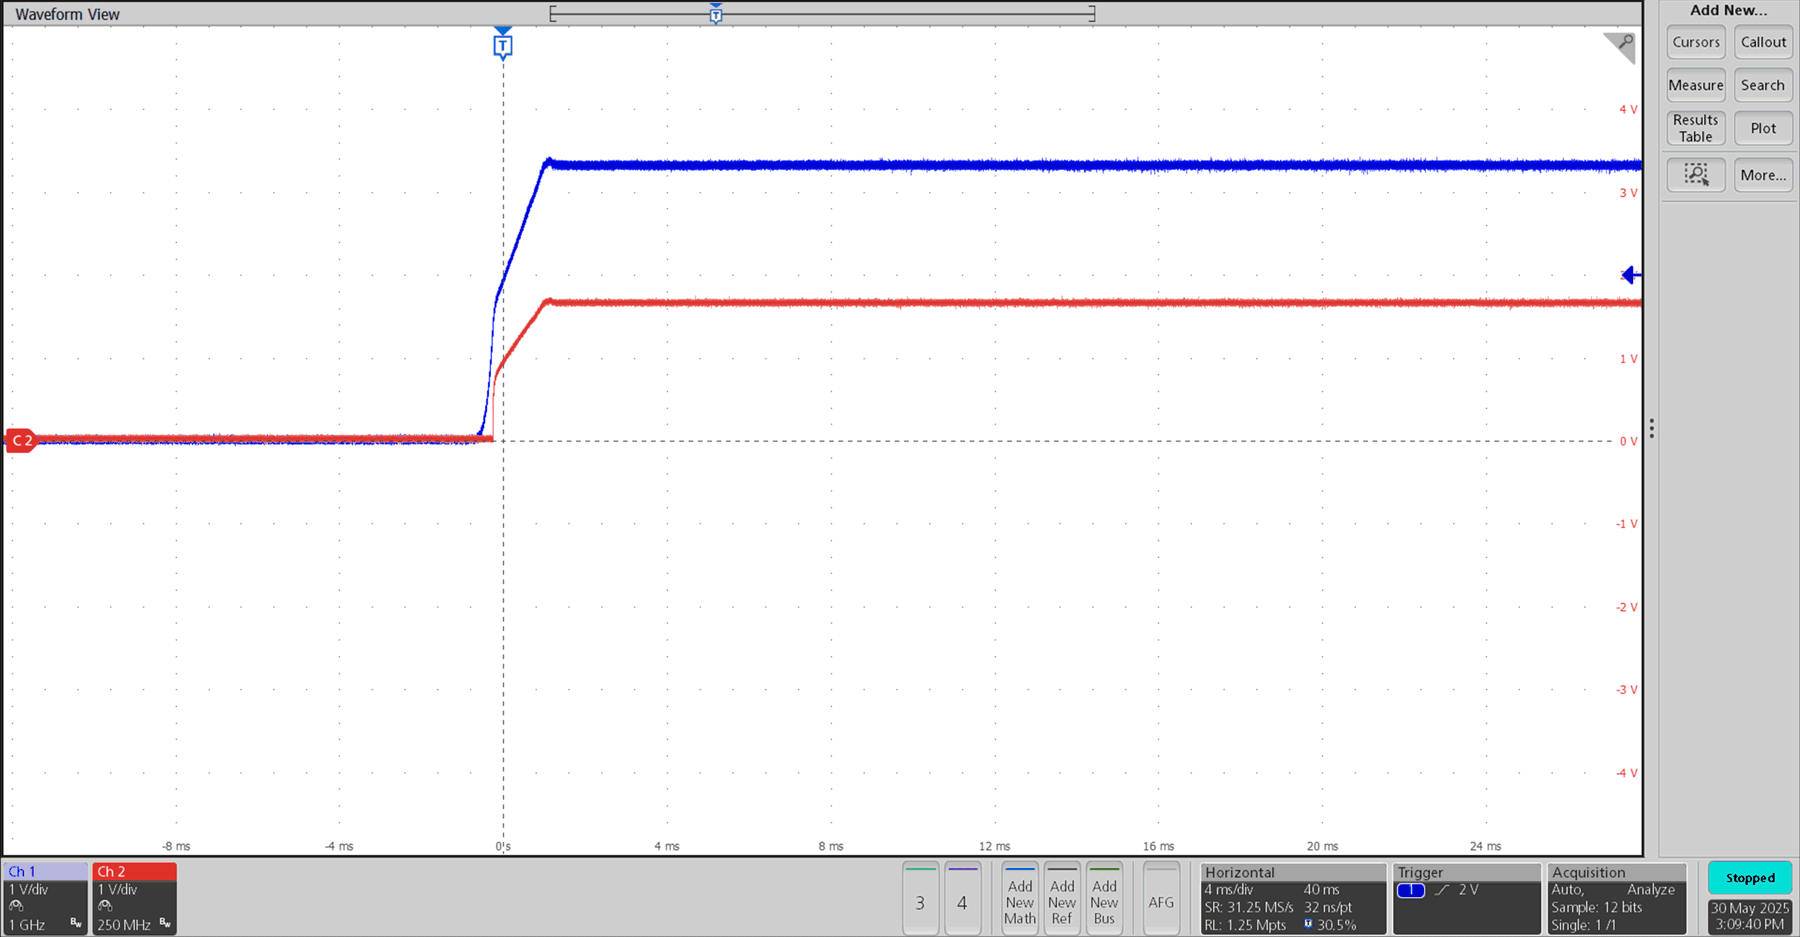The height and width of the screenshot is (937, 1800).
Task: Click the three-dot handle beside the graticule
Action: (x=1651, y=429)
